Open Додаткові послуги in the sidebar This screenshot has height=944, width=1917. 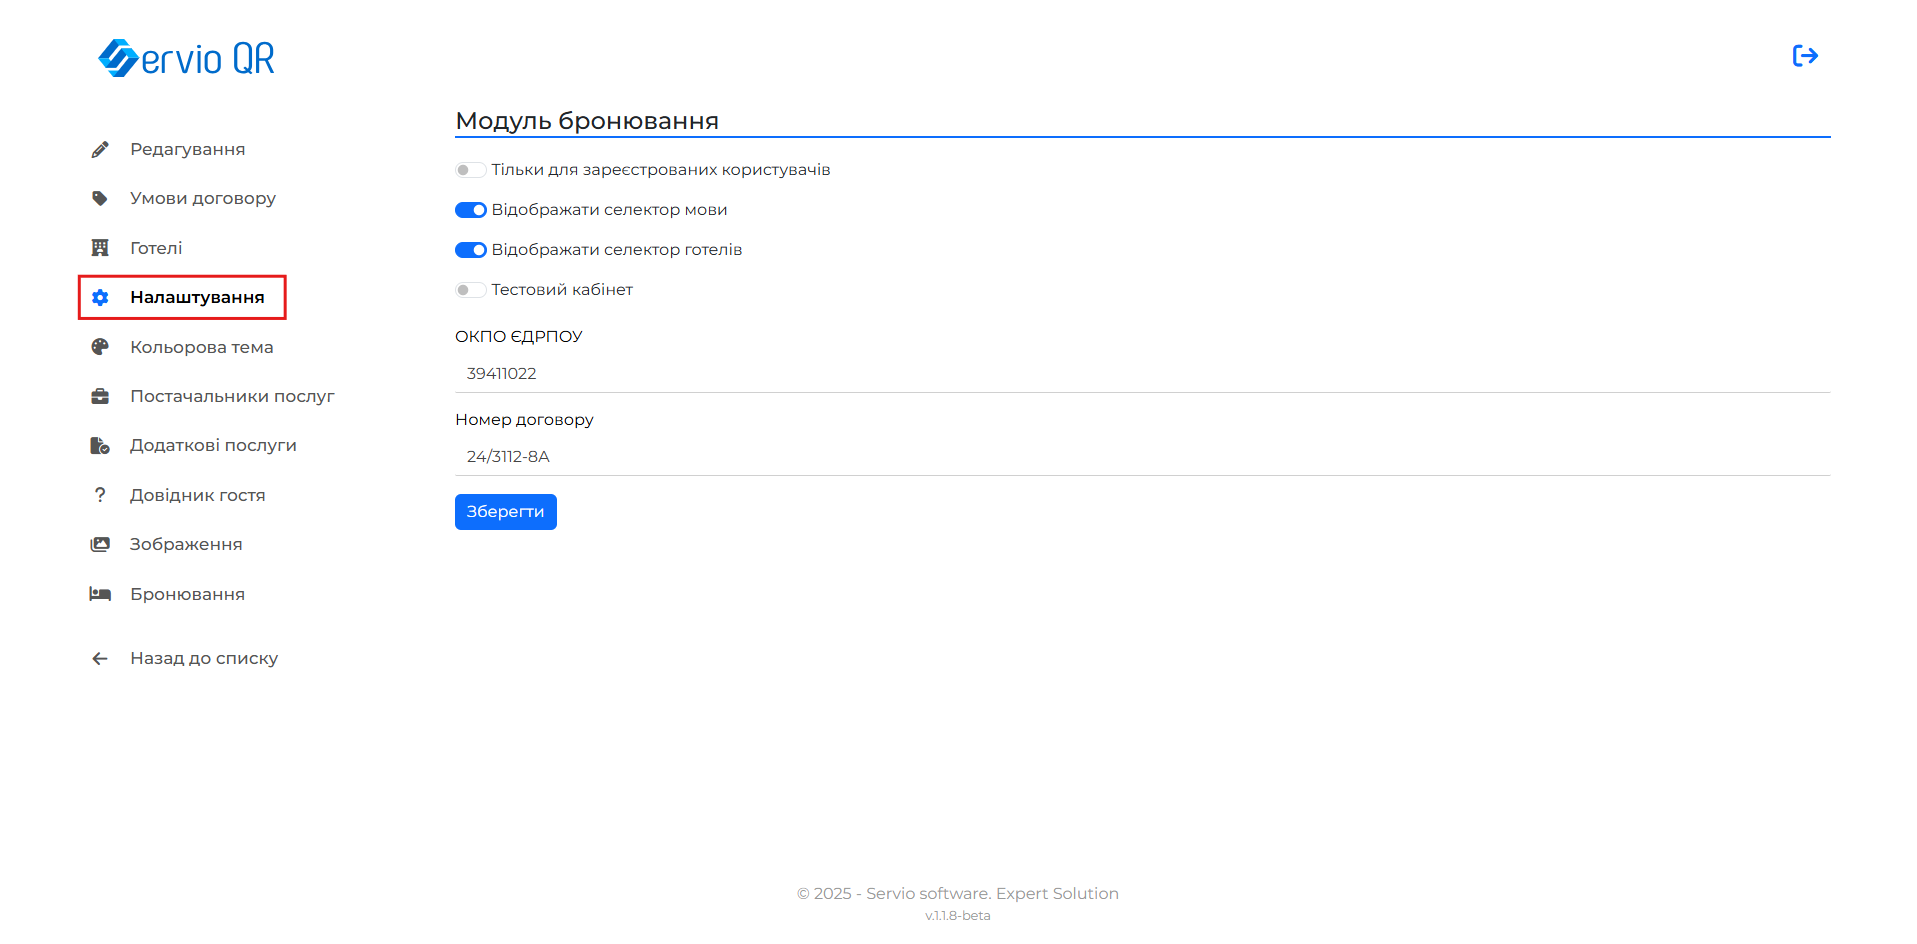(x=213, y=446)
